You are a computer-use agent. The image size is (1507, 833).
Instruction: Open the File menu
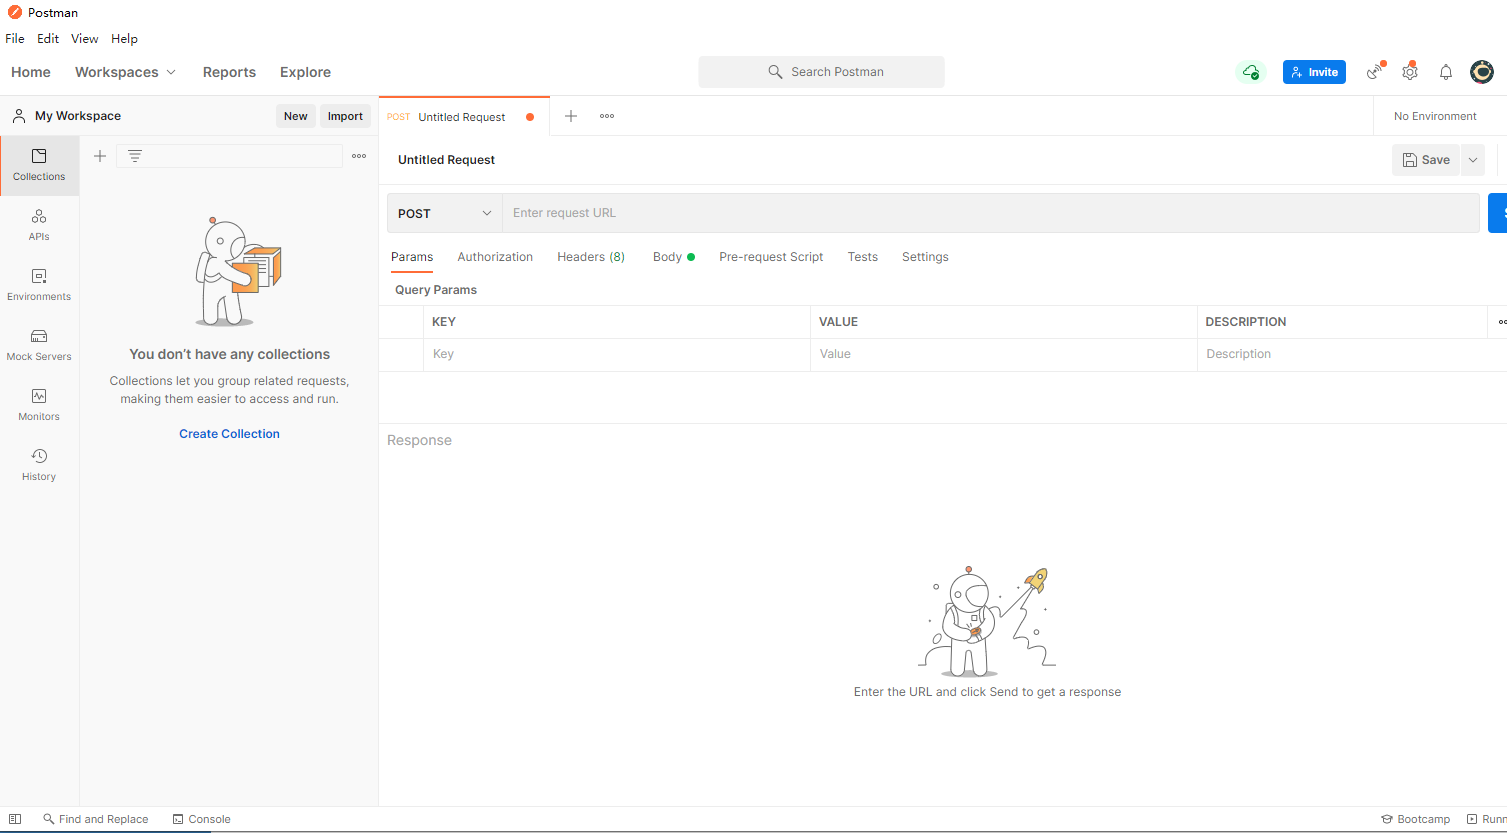(15, 39)
